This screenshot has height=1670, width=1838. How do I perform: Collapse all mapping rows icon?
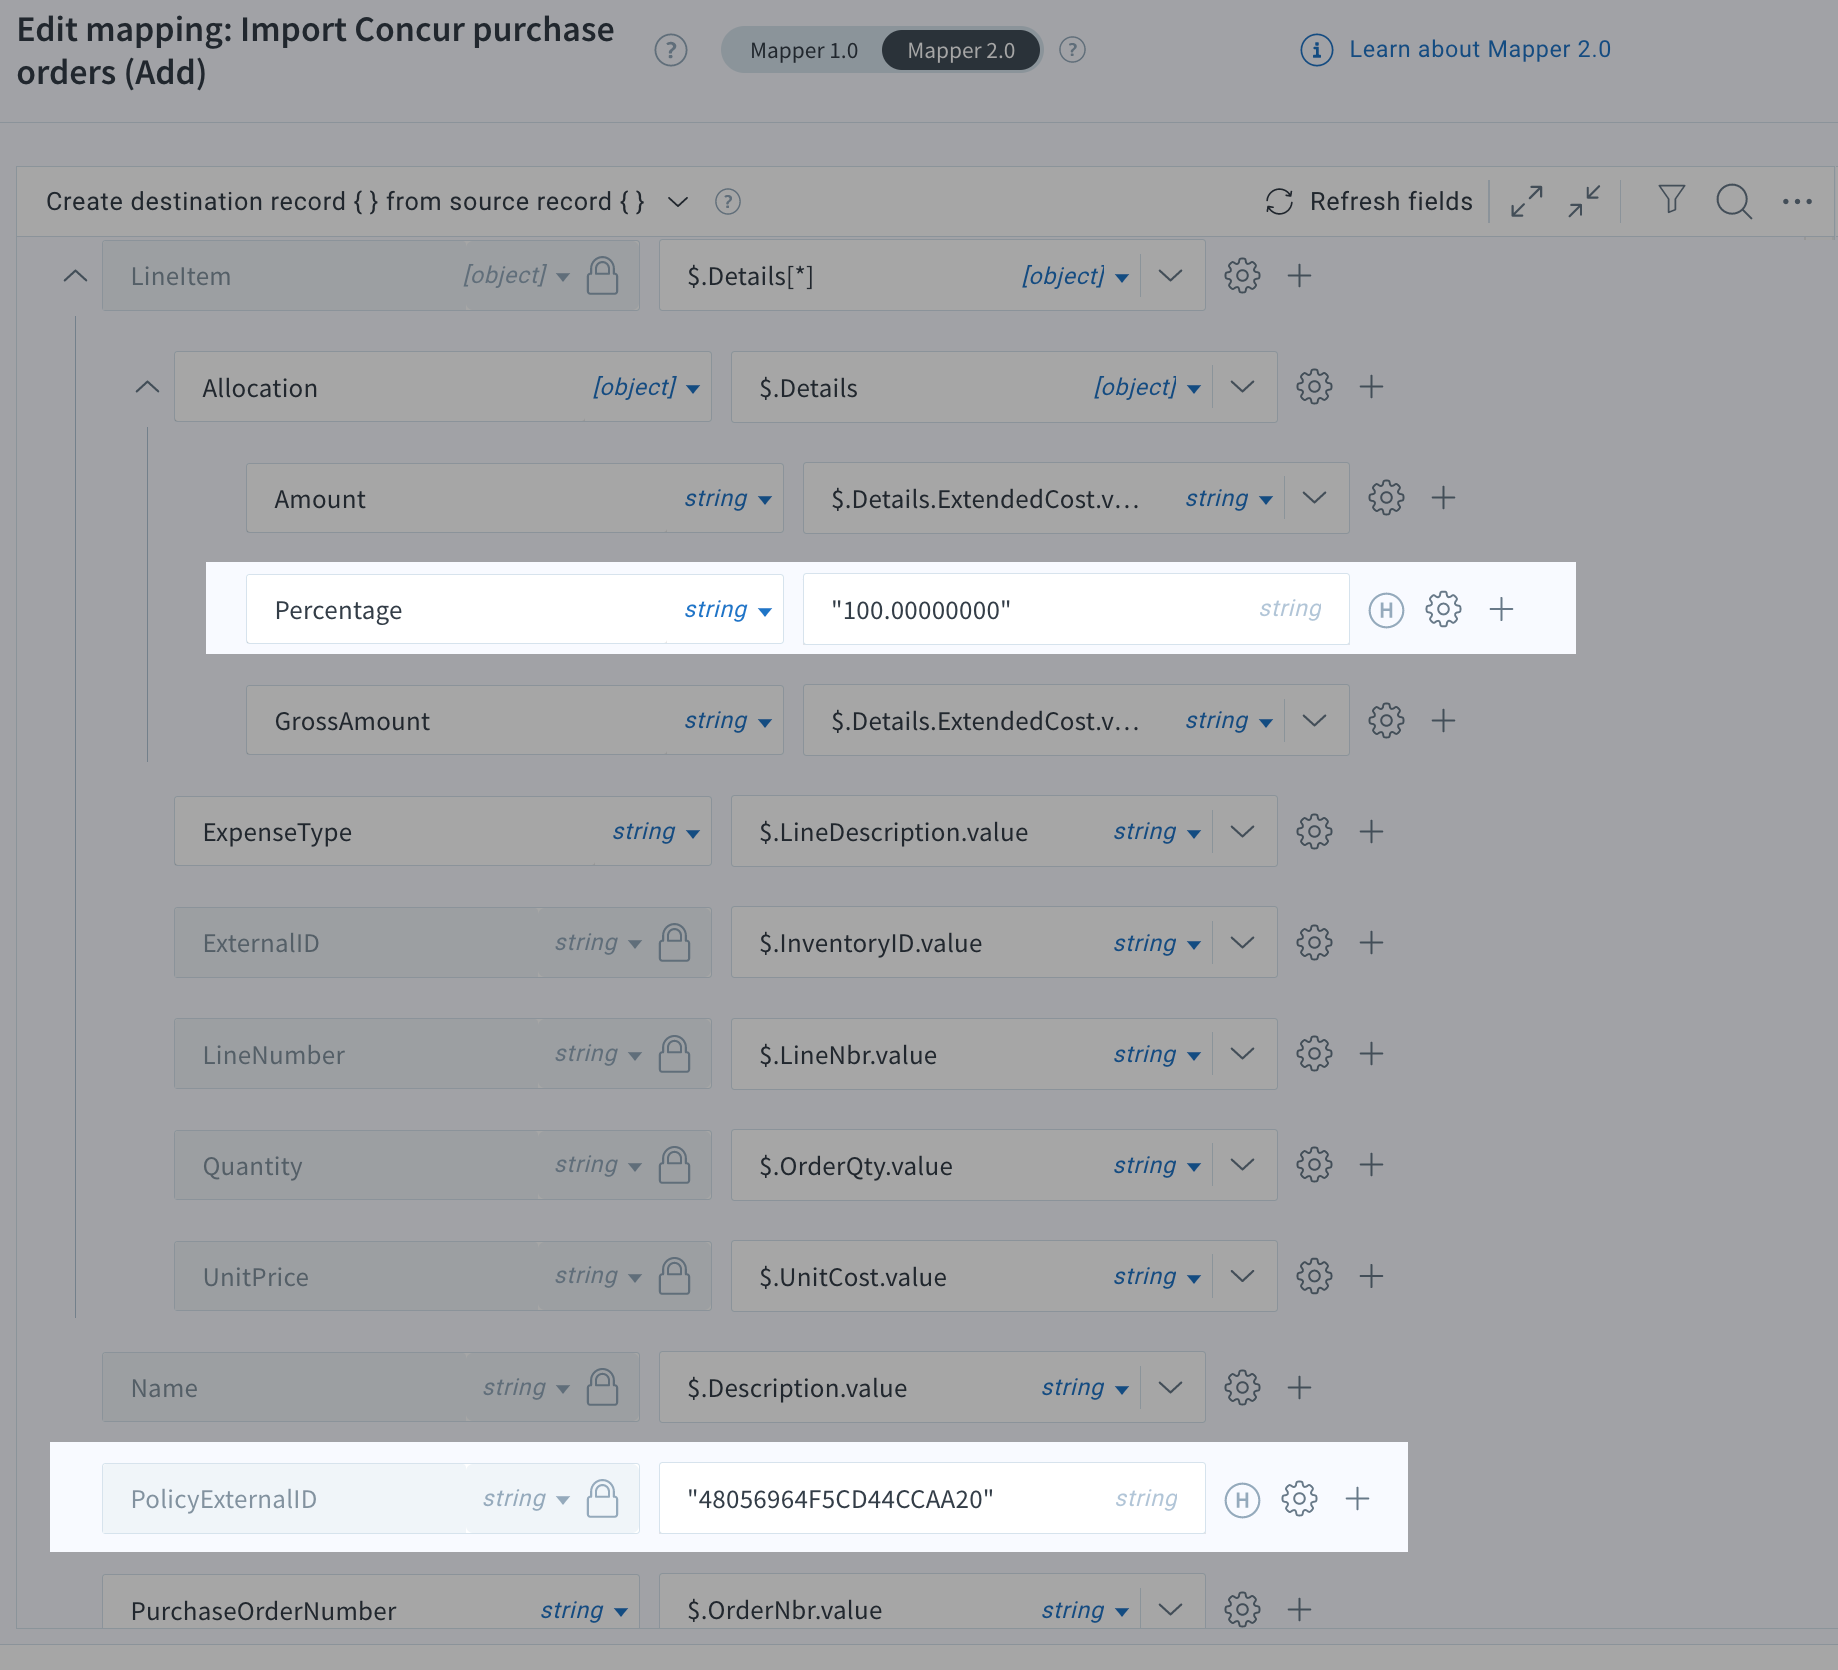point(1584,201)
